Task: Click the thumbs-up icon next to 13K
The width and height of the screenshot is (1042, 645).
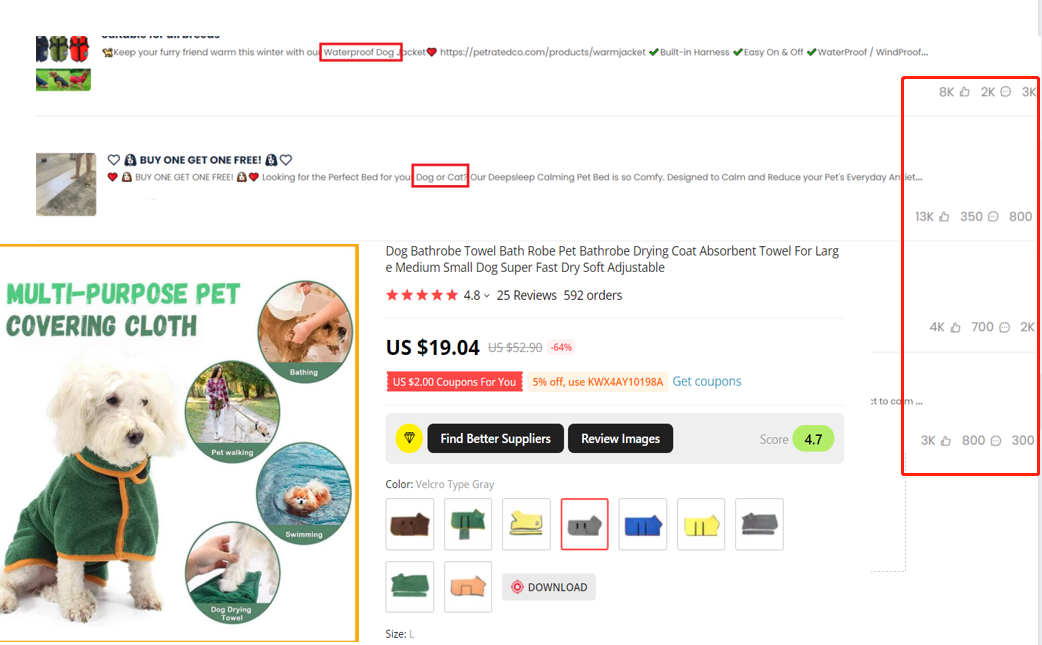Action: point(944,217)
